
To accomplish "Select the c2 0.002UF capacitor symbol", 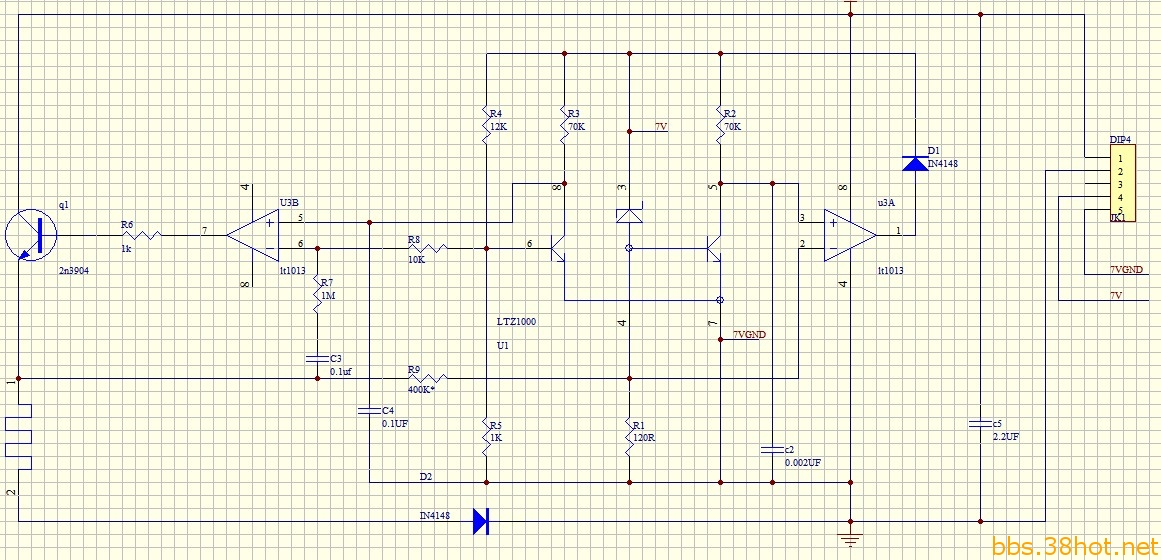I will point(772,450).
